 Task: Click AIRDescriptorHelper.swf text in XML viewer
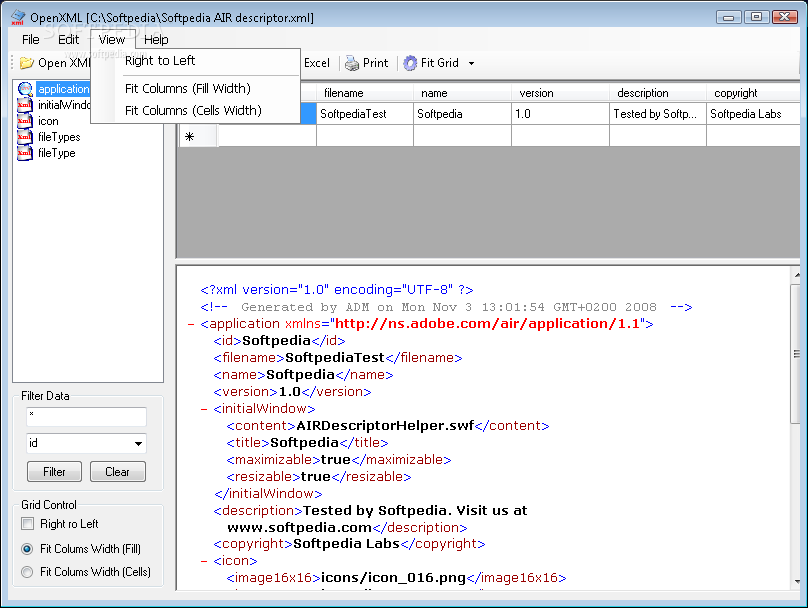385,426
